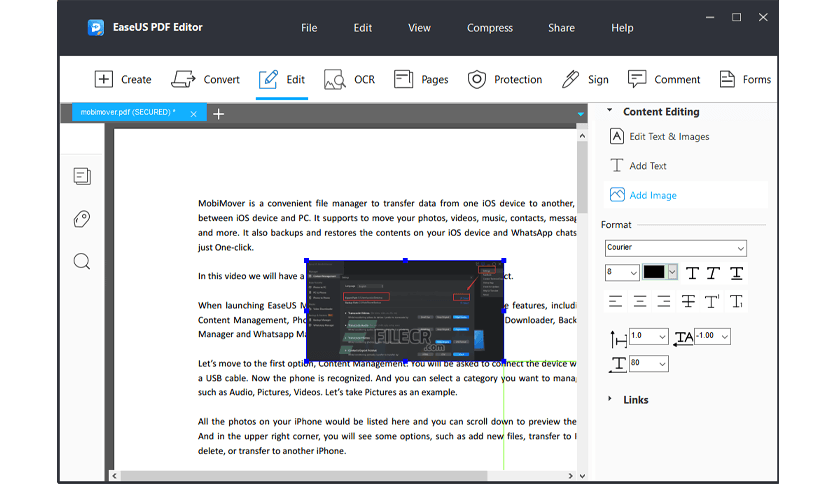This screenshot has width=836, height=484.
Task: Align text left
Action: coord(615,302)
